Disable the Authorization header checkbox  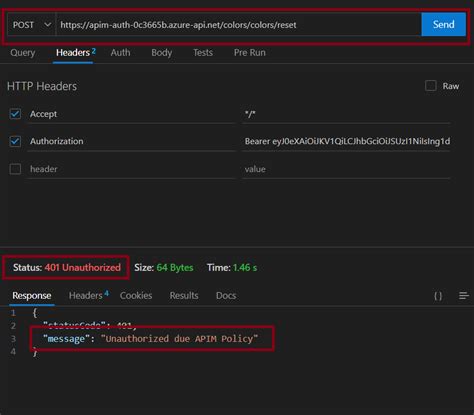tap(15, 141)
